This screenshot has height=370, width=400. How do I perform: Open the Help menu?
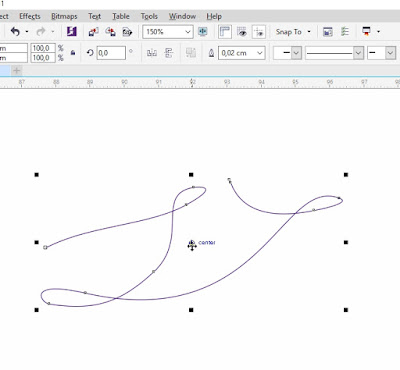coord(214,16)
